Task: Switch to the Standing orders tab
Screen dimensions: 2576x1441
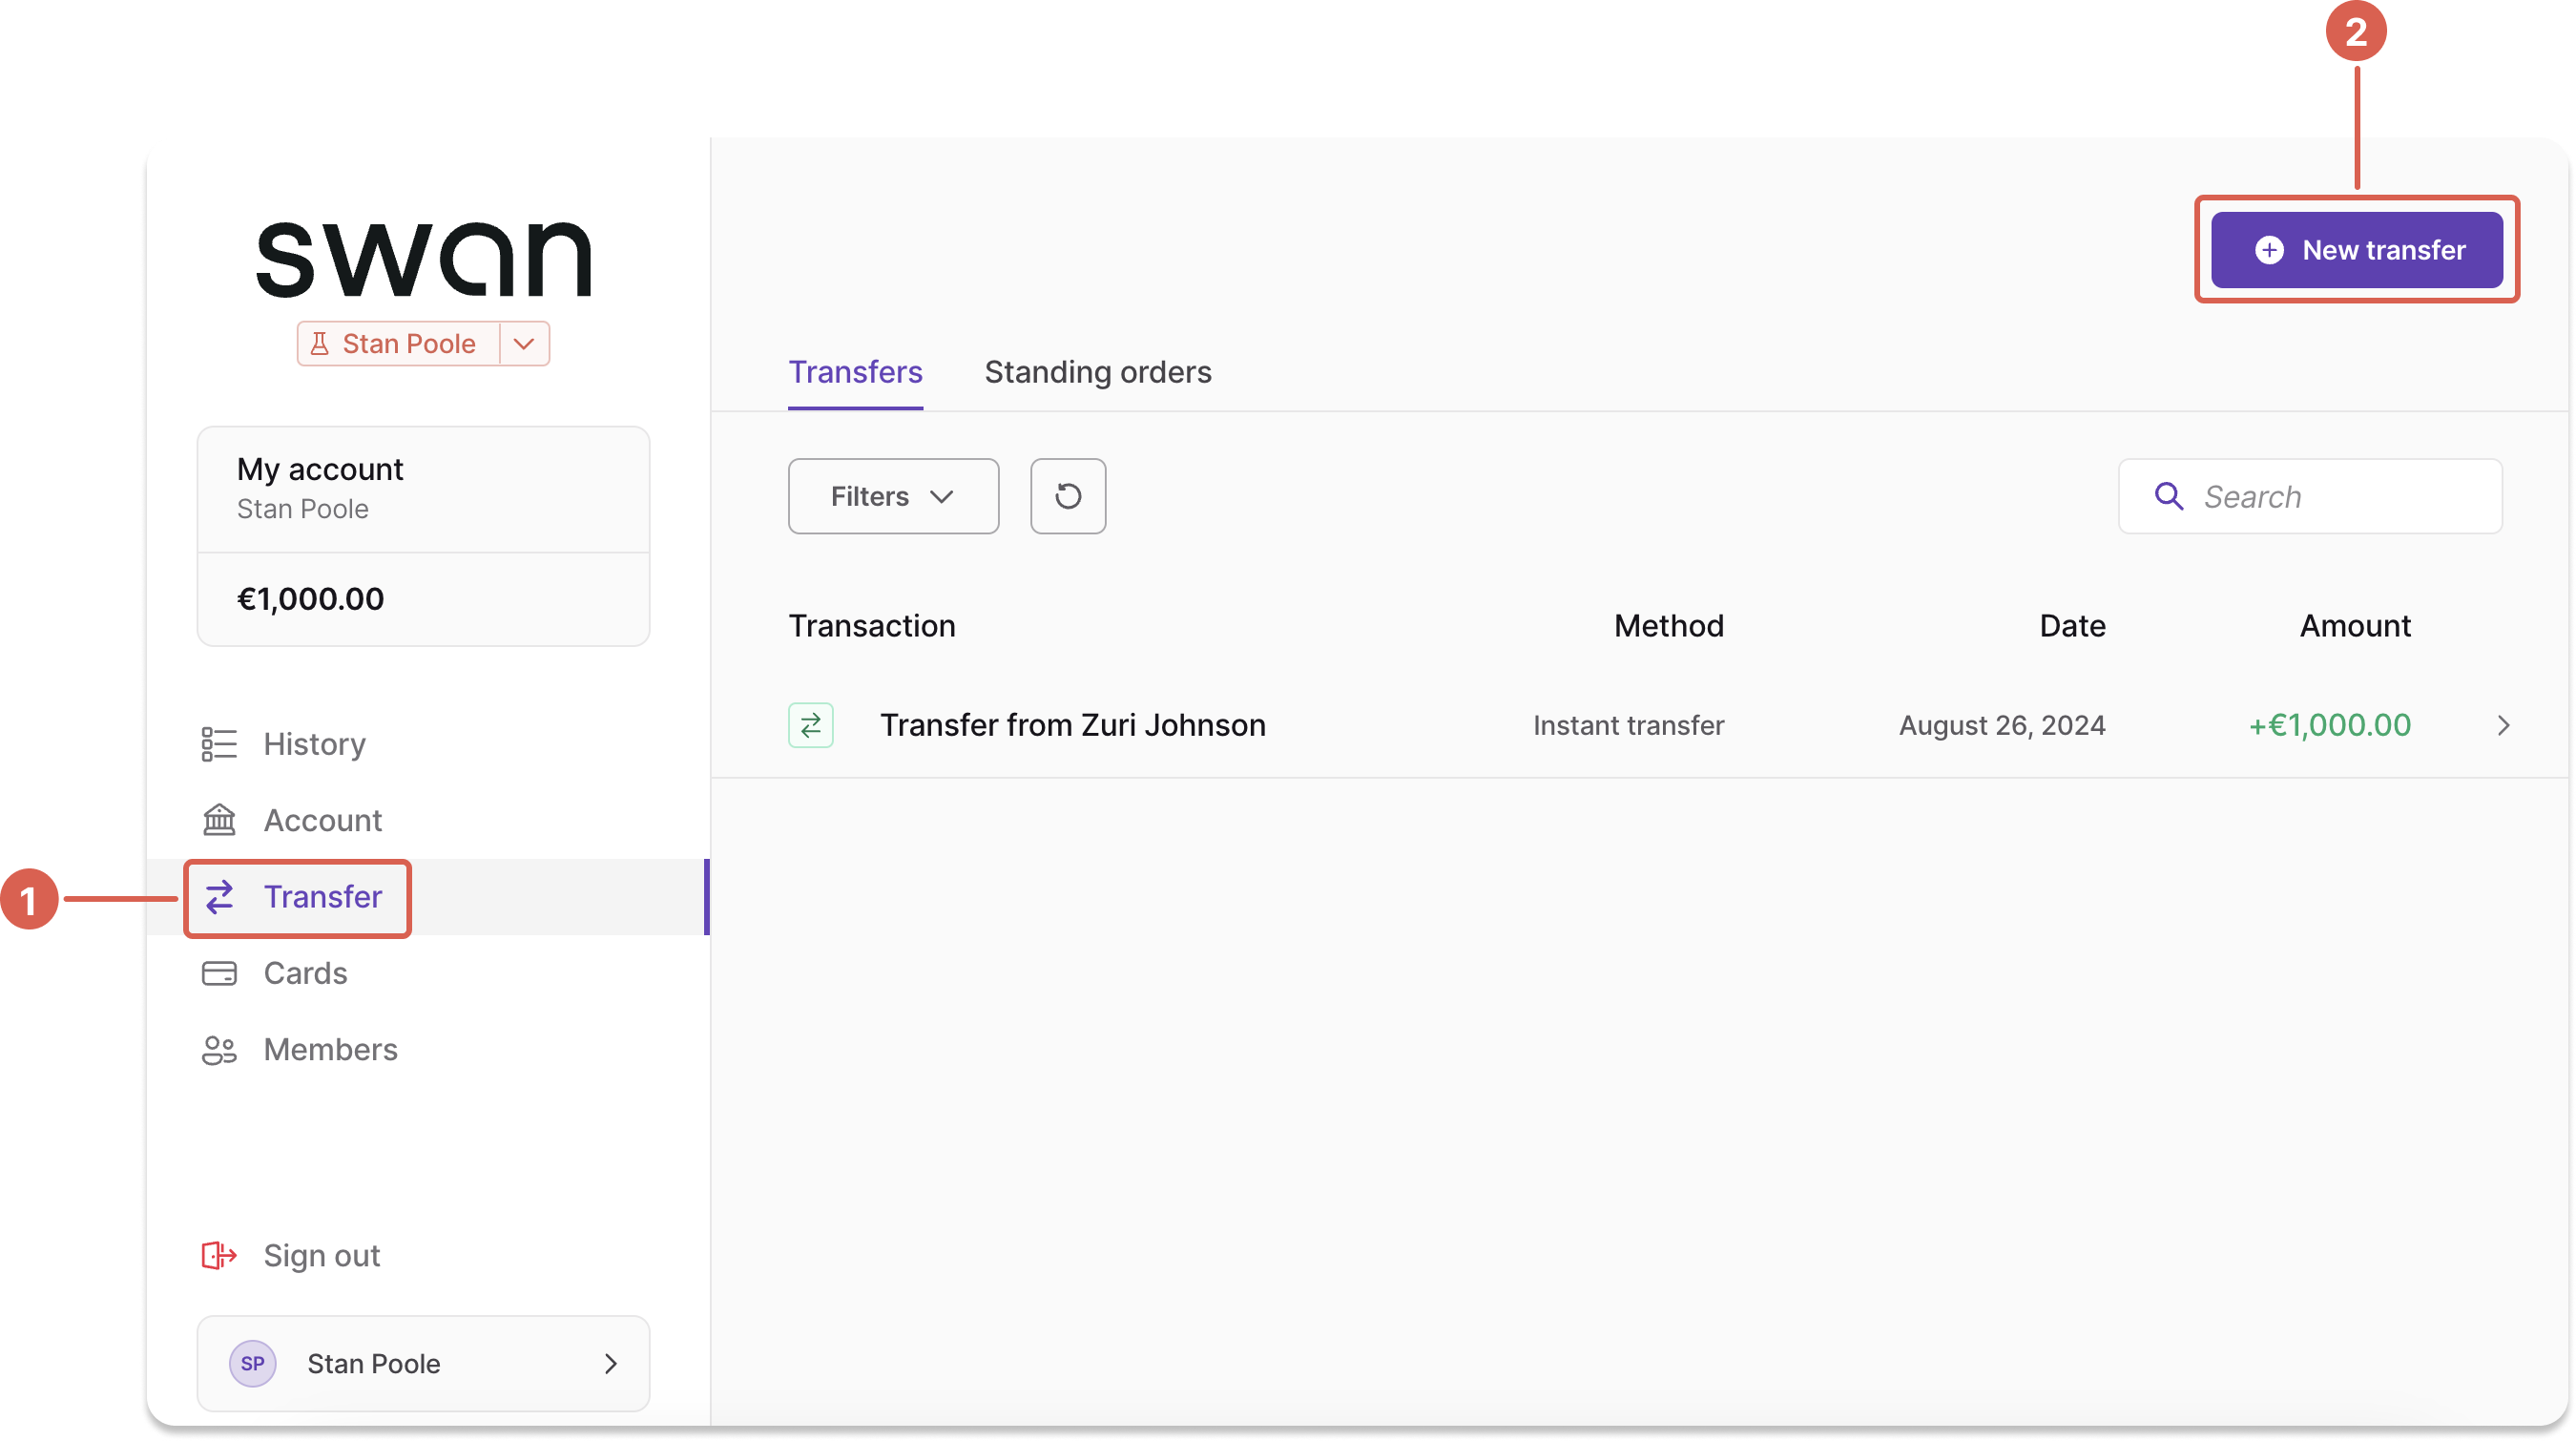Action: pyautogui.click(x=1097, y=372)
